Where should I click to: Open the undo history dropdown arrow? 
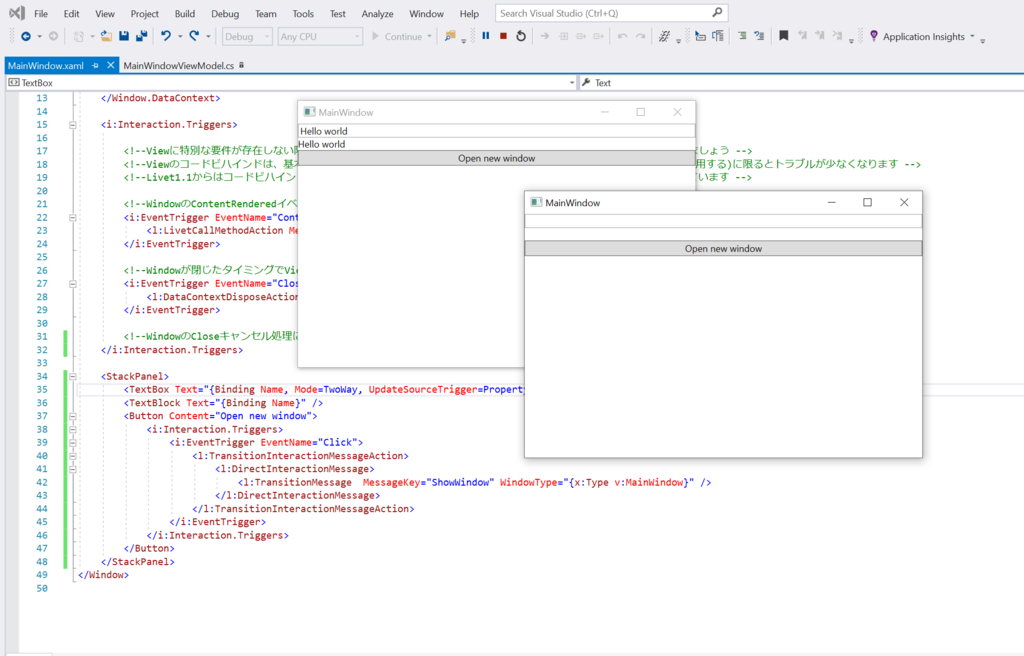click(x=180, y=37)
